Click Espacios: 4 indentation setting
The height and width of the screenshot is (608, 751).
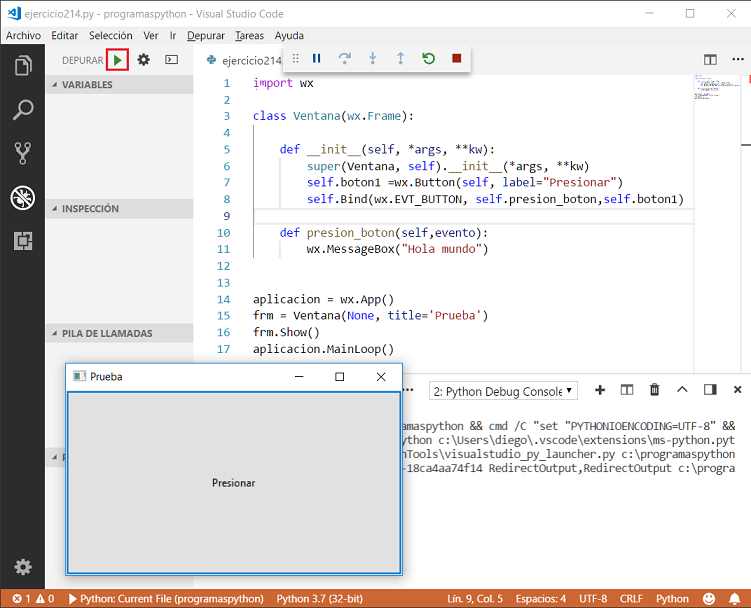(x=540, y=598)
